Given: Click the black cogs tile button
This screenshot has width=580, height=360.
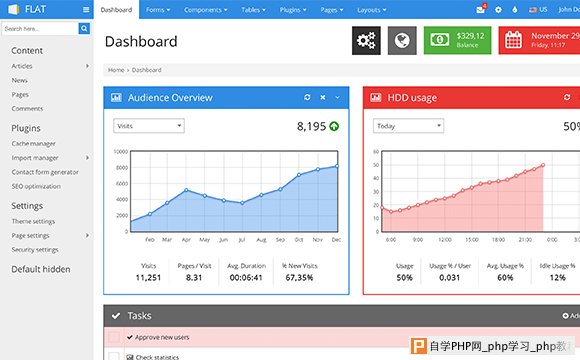Looking at the screenshot, I should click(366, 40).
